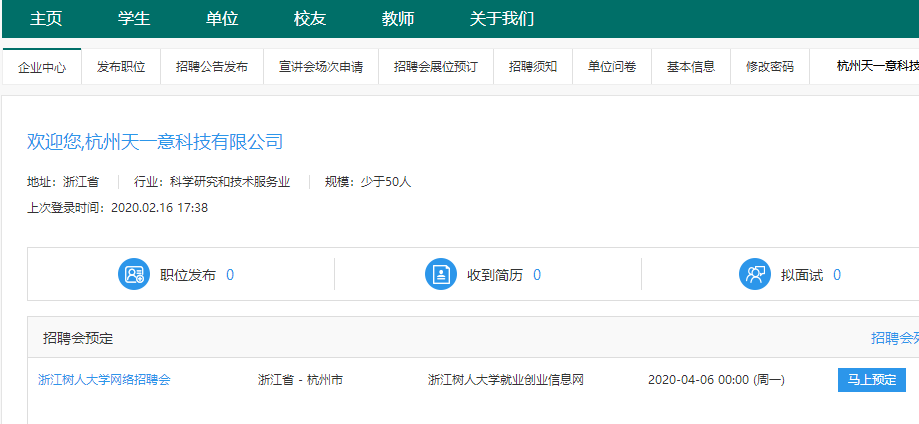View the 招聘须知 tab

point(533,67)
